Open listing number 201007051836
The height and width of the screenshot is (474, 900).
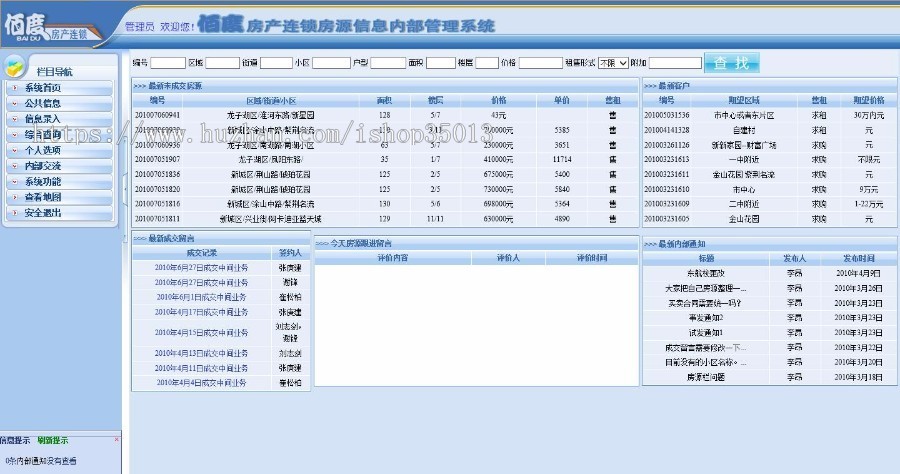157,174
